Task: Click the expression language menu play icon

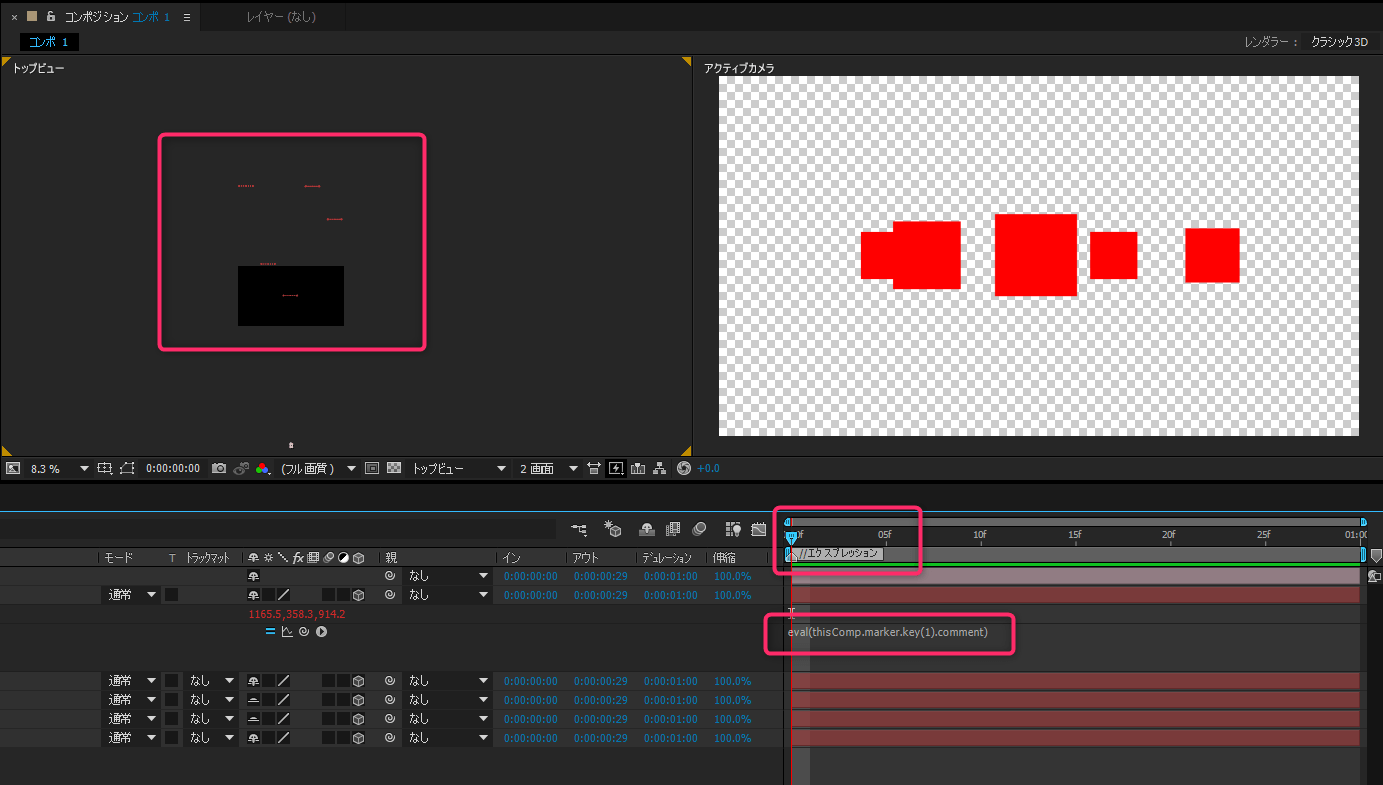Action: tap(322, 632)
